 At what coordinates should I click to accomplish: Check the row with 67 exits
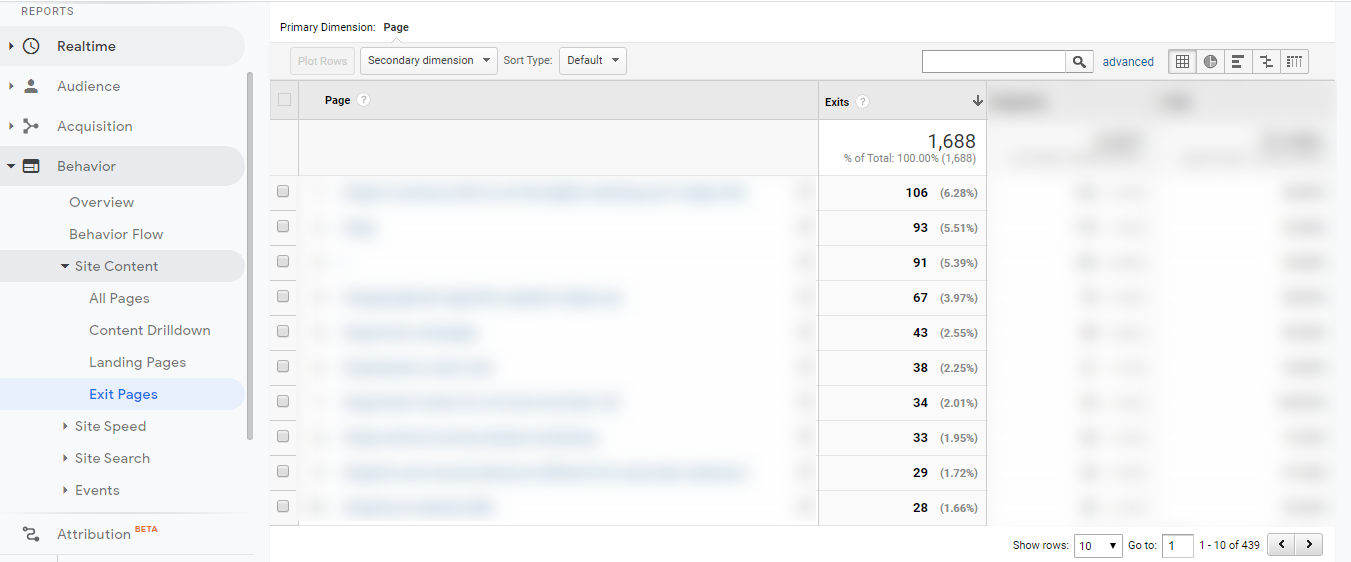pos(283,296)
